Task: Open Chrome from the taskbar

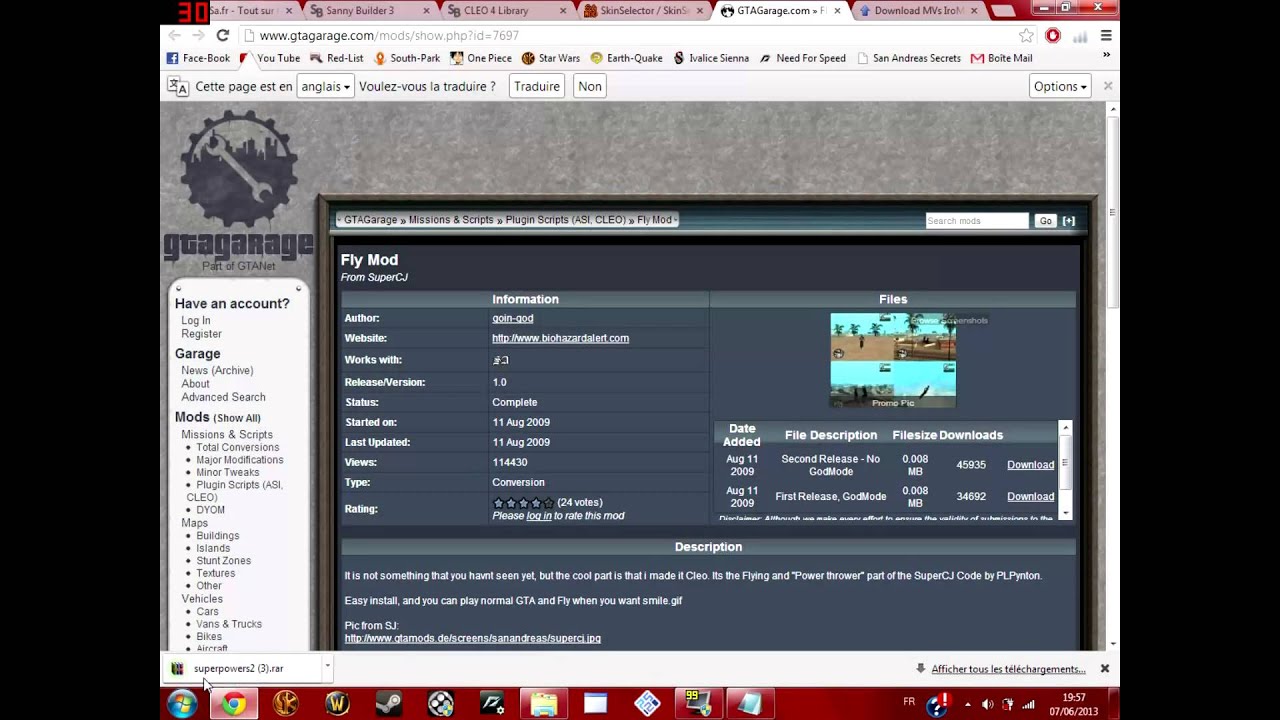Action: [x=234, y=704]
